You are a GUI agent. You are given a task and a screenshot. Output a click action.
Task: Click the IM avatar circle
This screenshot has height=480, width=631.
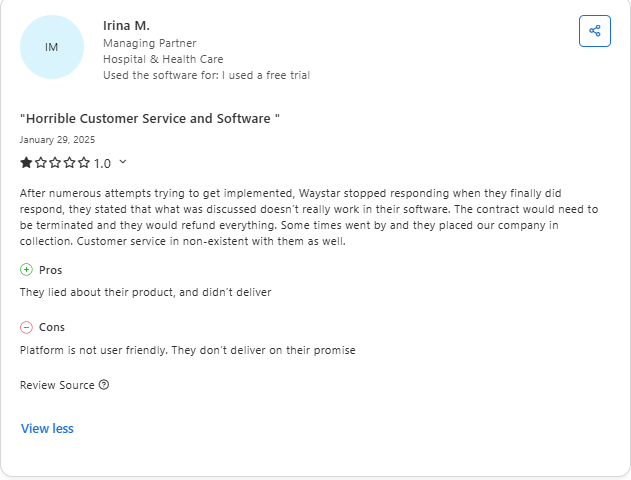coord(52,47)
